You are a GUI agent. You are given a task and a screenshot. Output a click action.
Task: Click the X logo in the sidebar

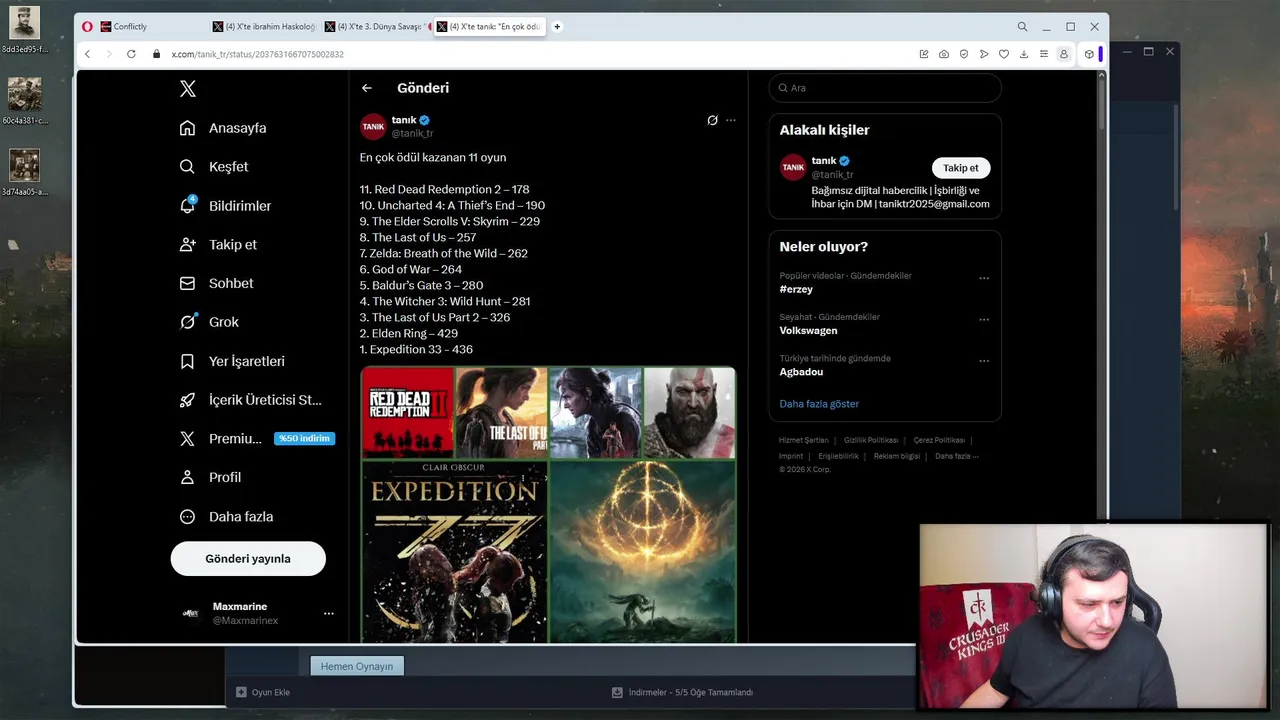pos(187,89)
